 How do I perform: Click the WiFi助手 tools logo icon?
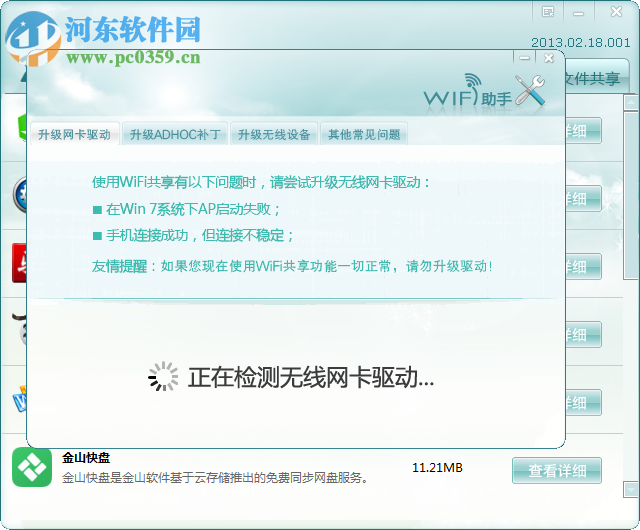click(x=530, y=89)
